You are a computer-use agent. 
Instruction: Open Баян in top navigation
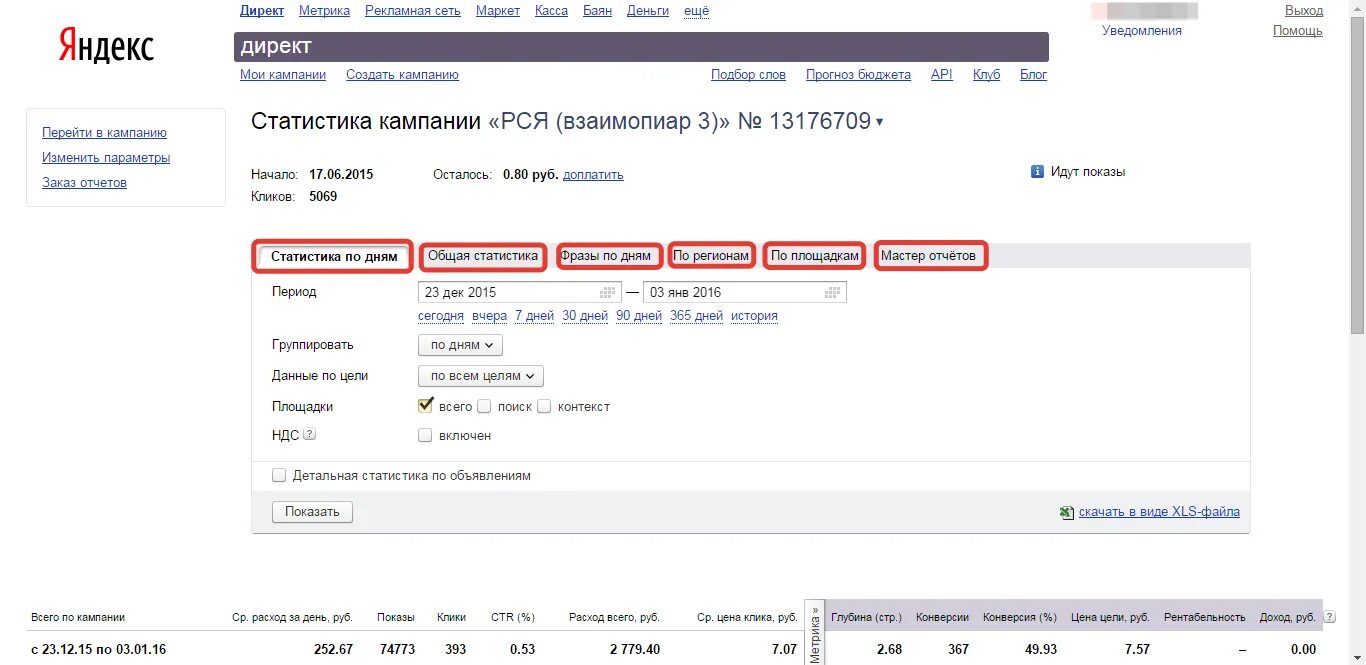click(x=597, y=11)
